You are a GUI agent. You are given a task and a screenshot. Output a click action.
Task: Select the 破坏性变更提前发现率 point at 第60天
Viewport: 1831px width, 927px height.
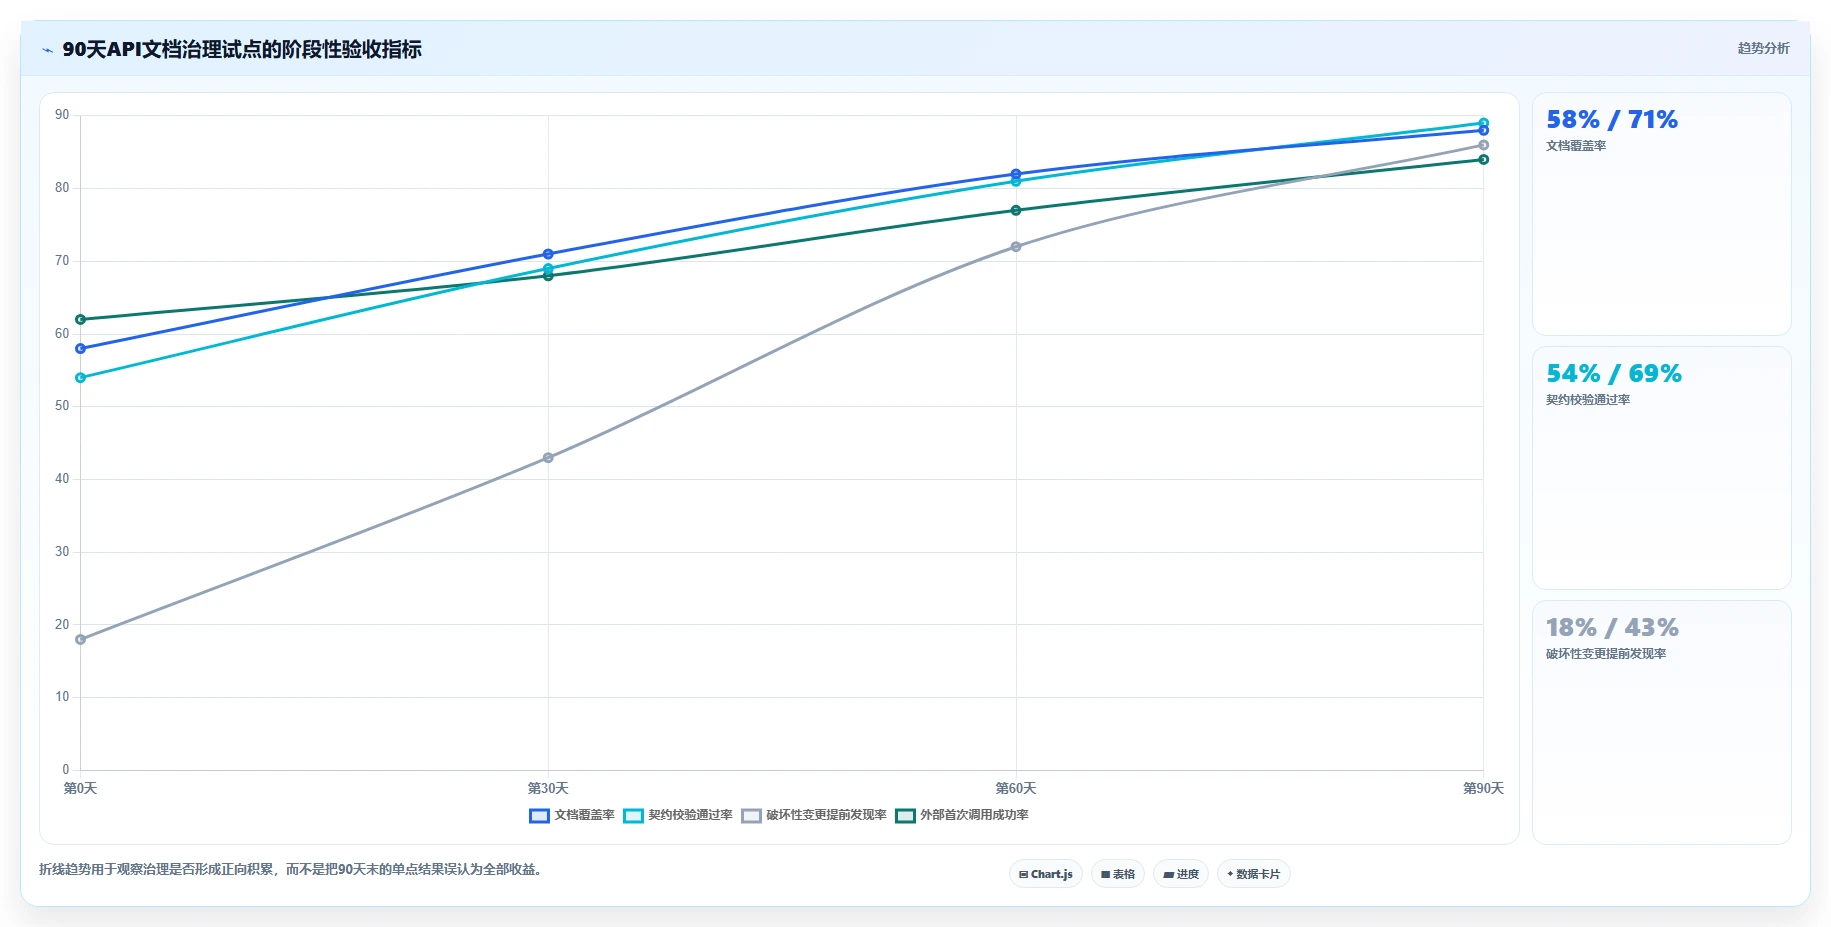(x=1016, y=247)
